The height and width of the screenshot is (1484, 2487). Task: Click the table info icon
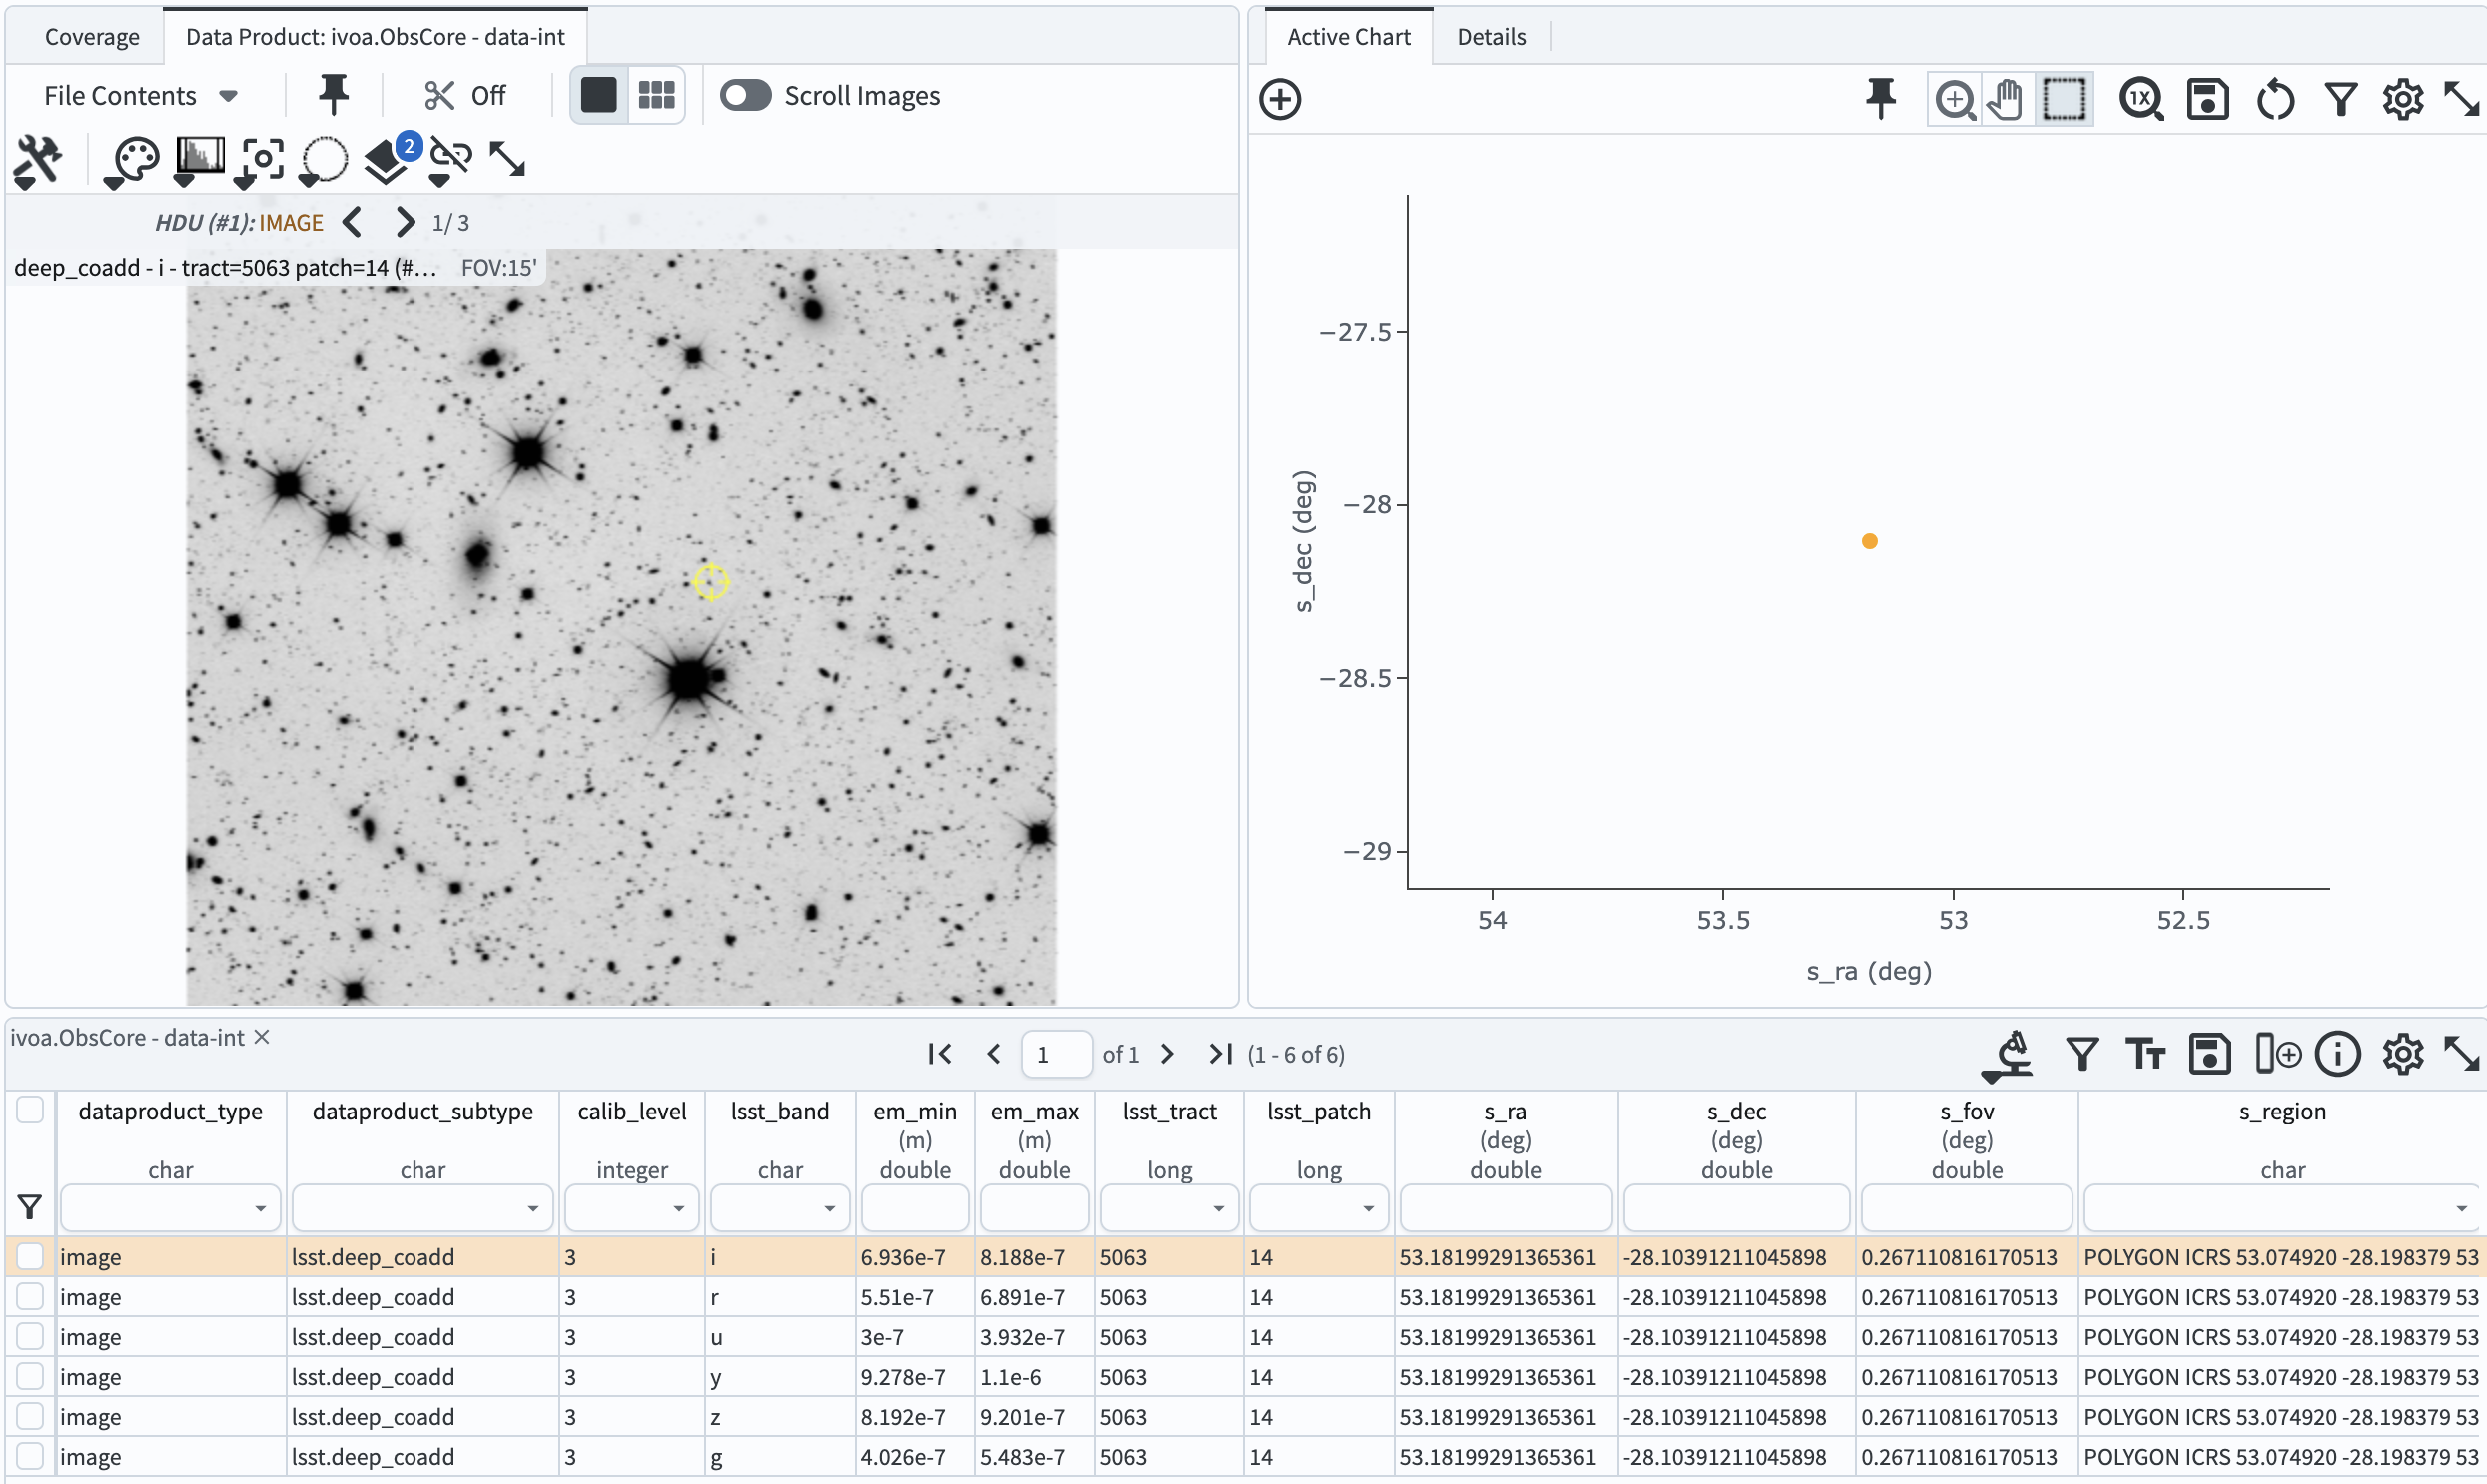[x=2337, y=1054]
